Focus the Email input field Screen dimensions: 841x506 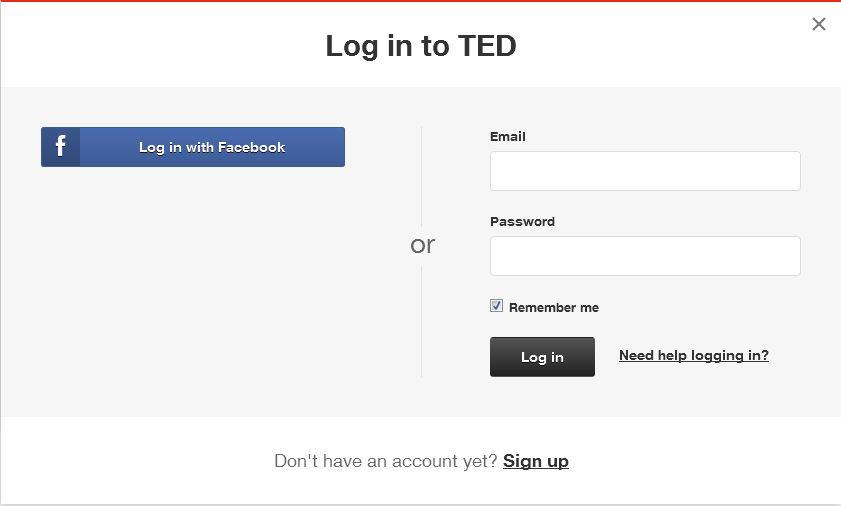tap(645, 171)
